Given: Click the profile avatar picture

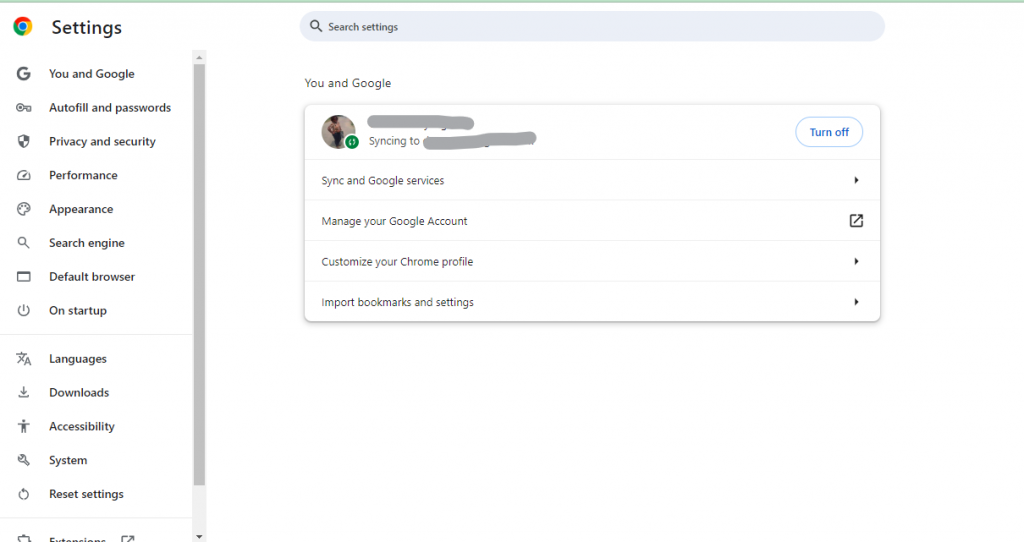Looking at the screenshot, I should point(338,131).
